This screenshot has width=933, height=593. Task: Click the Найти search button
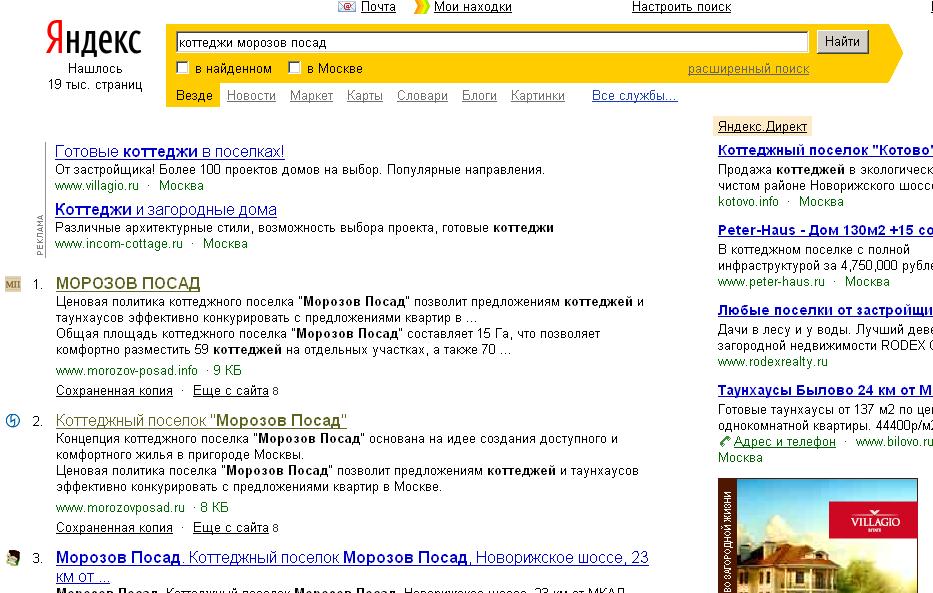point(842,42)
